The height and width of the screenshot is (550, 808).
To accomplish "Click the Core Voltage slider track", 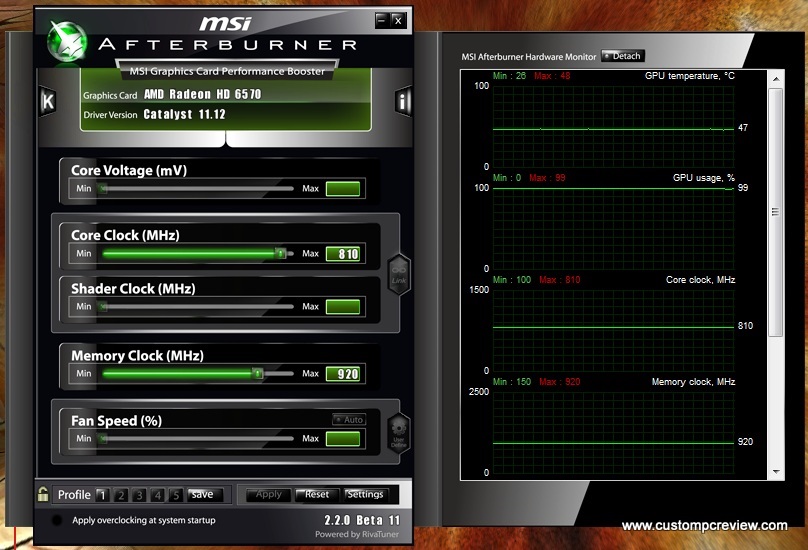I will pyautogui.click(x=198, y=189).
